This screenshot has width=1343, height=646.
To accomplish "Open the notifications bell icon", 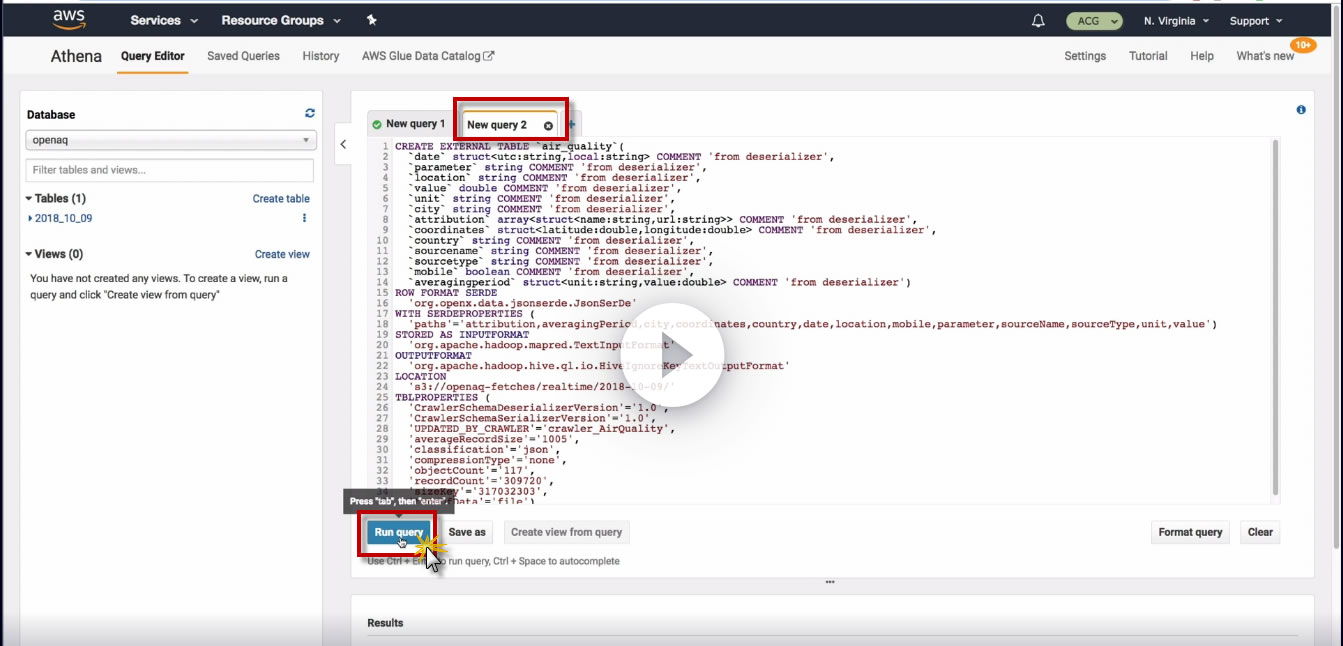I will 1038,20.
